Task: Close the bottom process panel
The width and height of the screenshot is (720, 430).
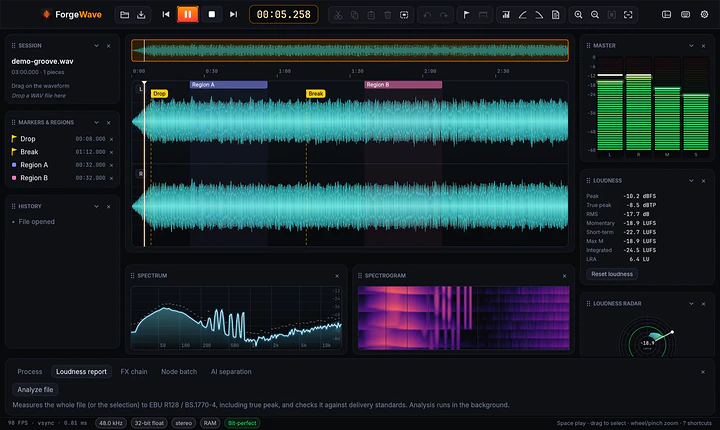Action: [703, 372]
